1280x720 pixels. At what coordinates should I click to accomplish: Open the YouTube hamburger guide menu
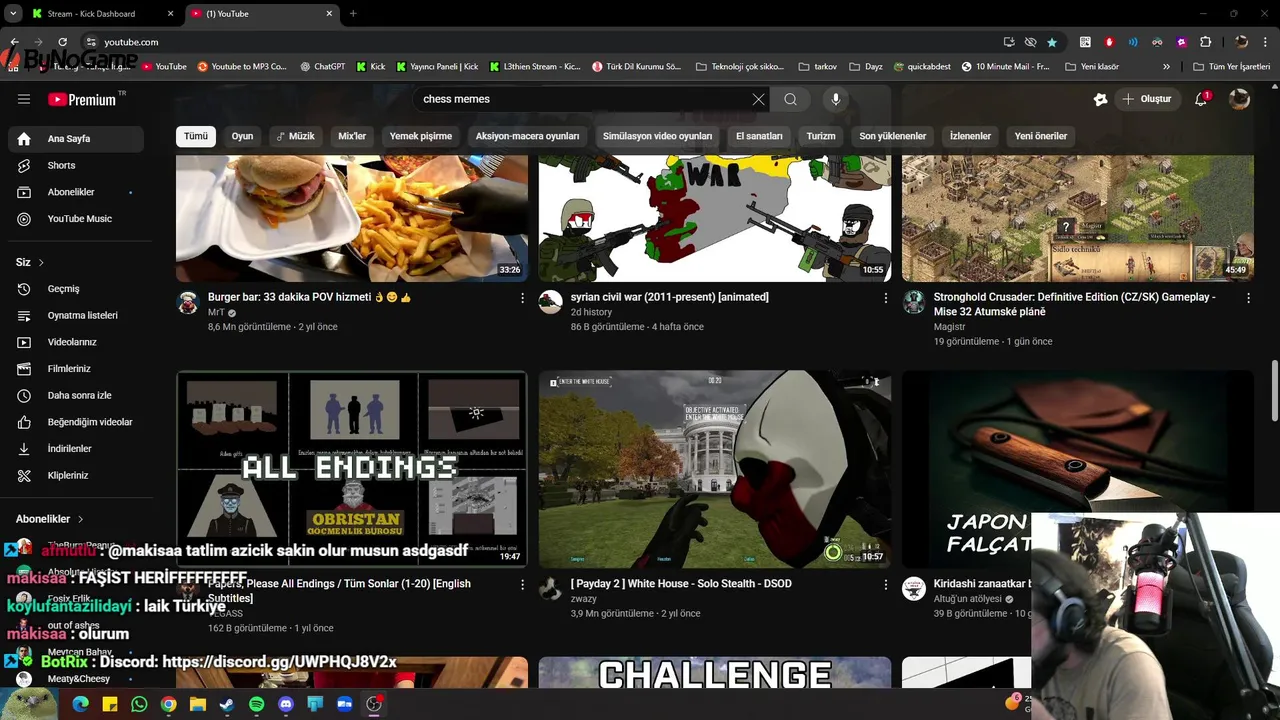tap(24, 99)
